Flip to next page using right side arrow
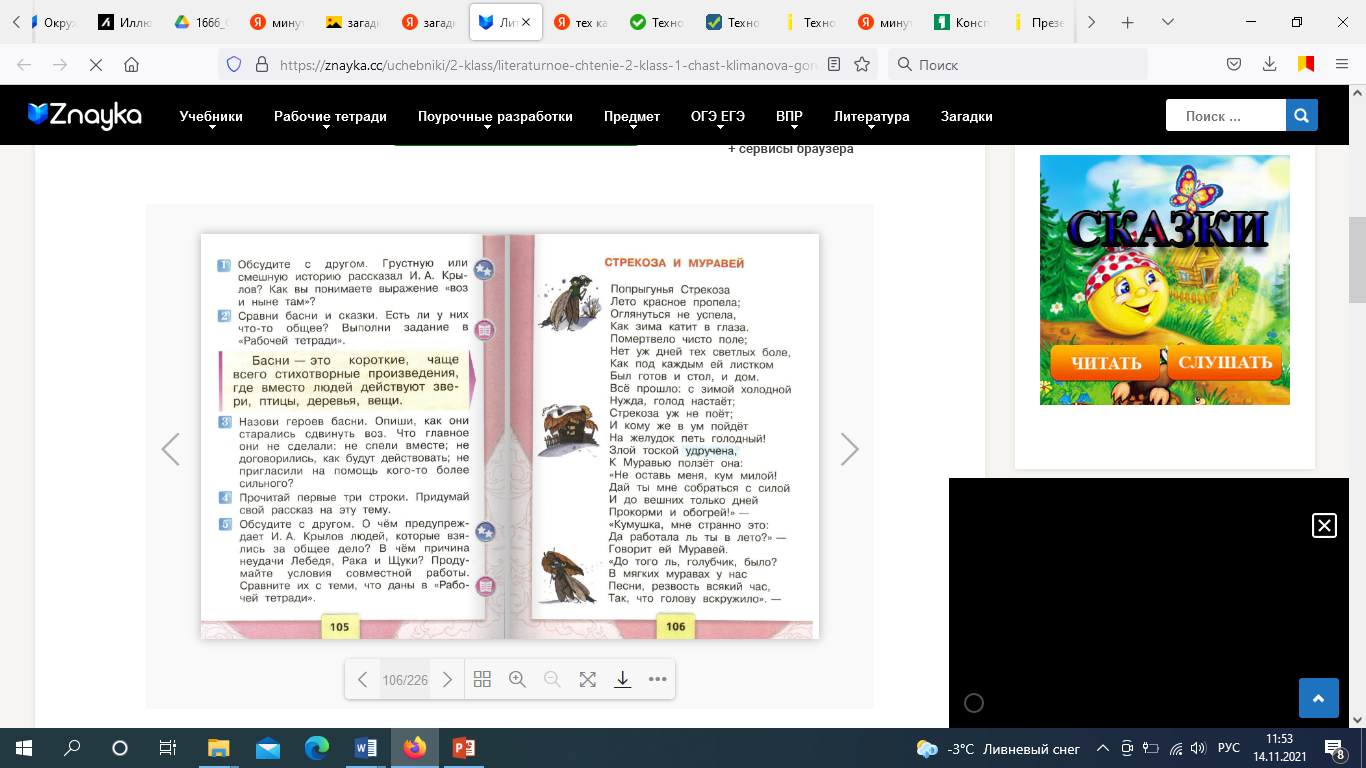Screen dimensions: 1366x768 tap(850, 450)
